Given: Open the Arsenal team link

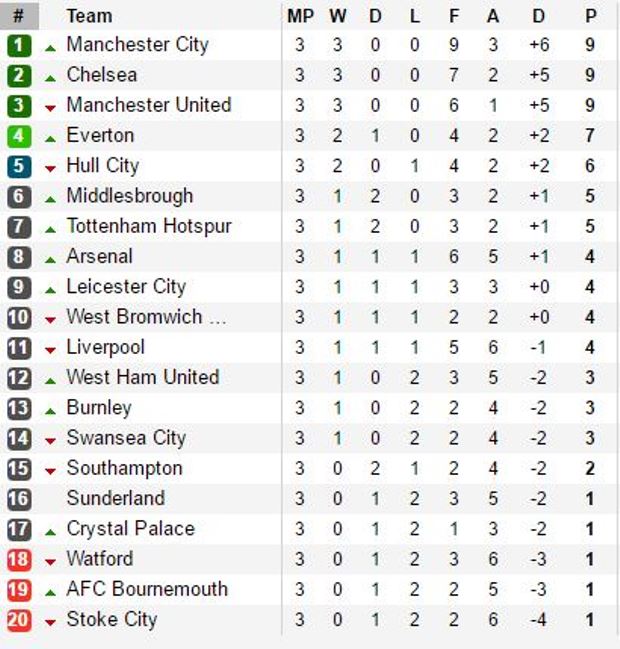Looking at the screenshot, I should (99, 257).
